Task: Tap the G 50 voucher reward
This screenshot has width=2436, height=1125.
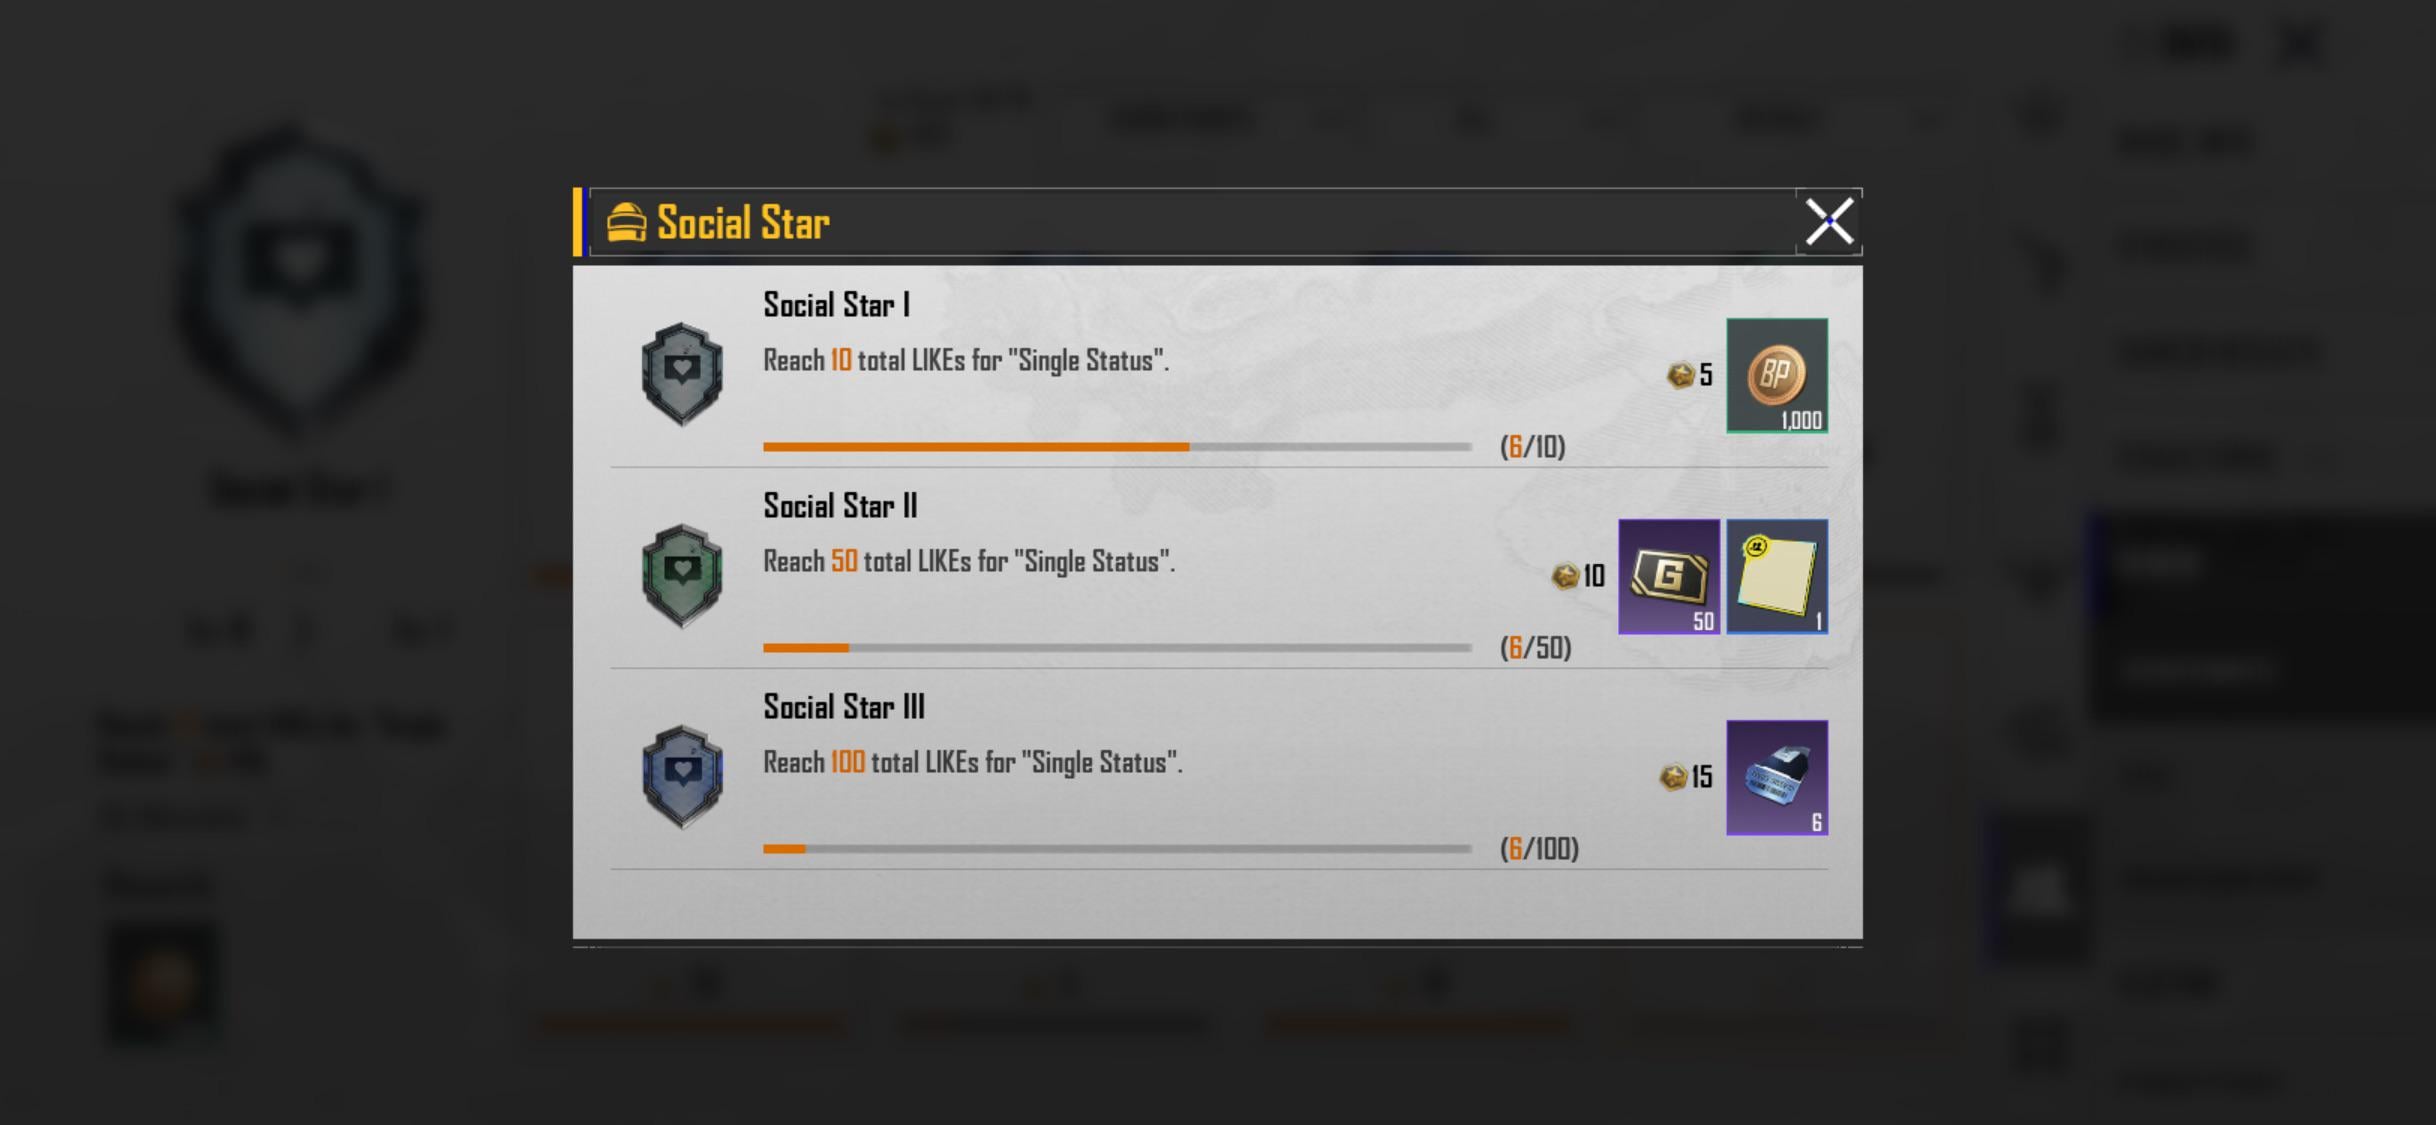Action: tap(1668, 576)
